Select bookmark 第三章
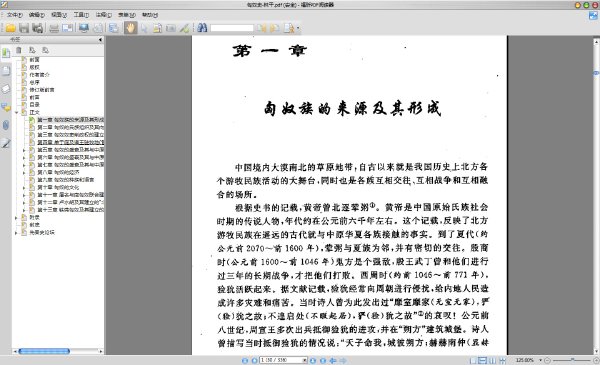Viewport: 600px width, 365px height. tap(70, 135)
